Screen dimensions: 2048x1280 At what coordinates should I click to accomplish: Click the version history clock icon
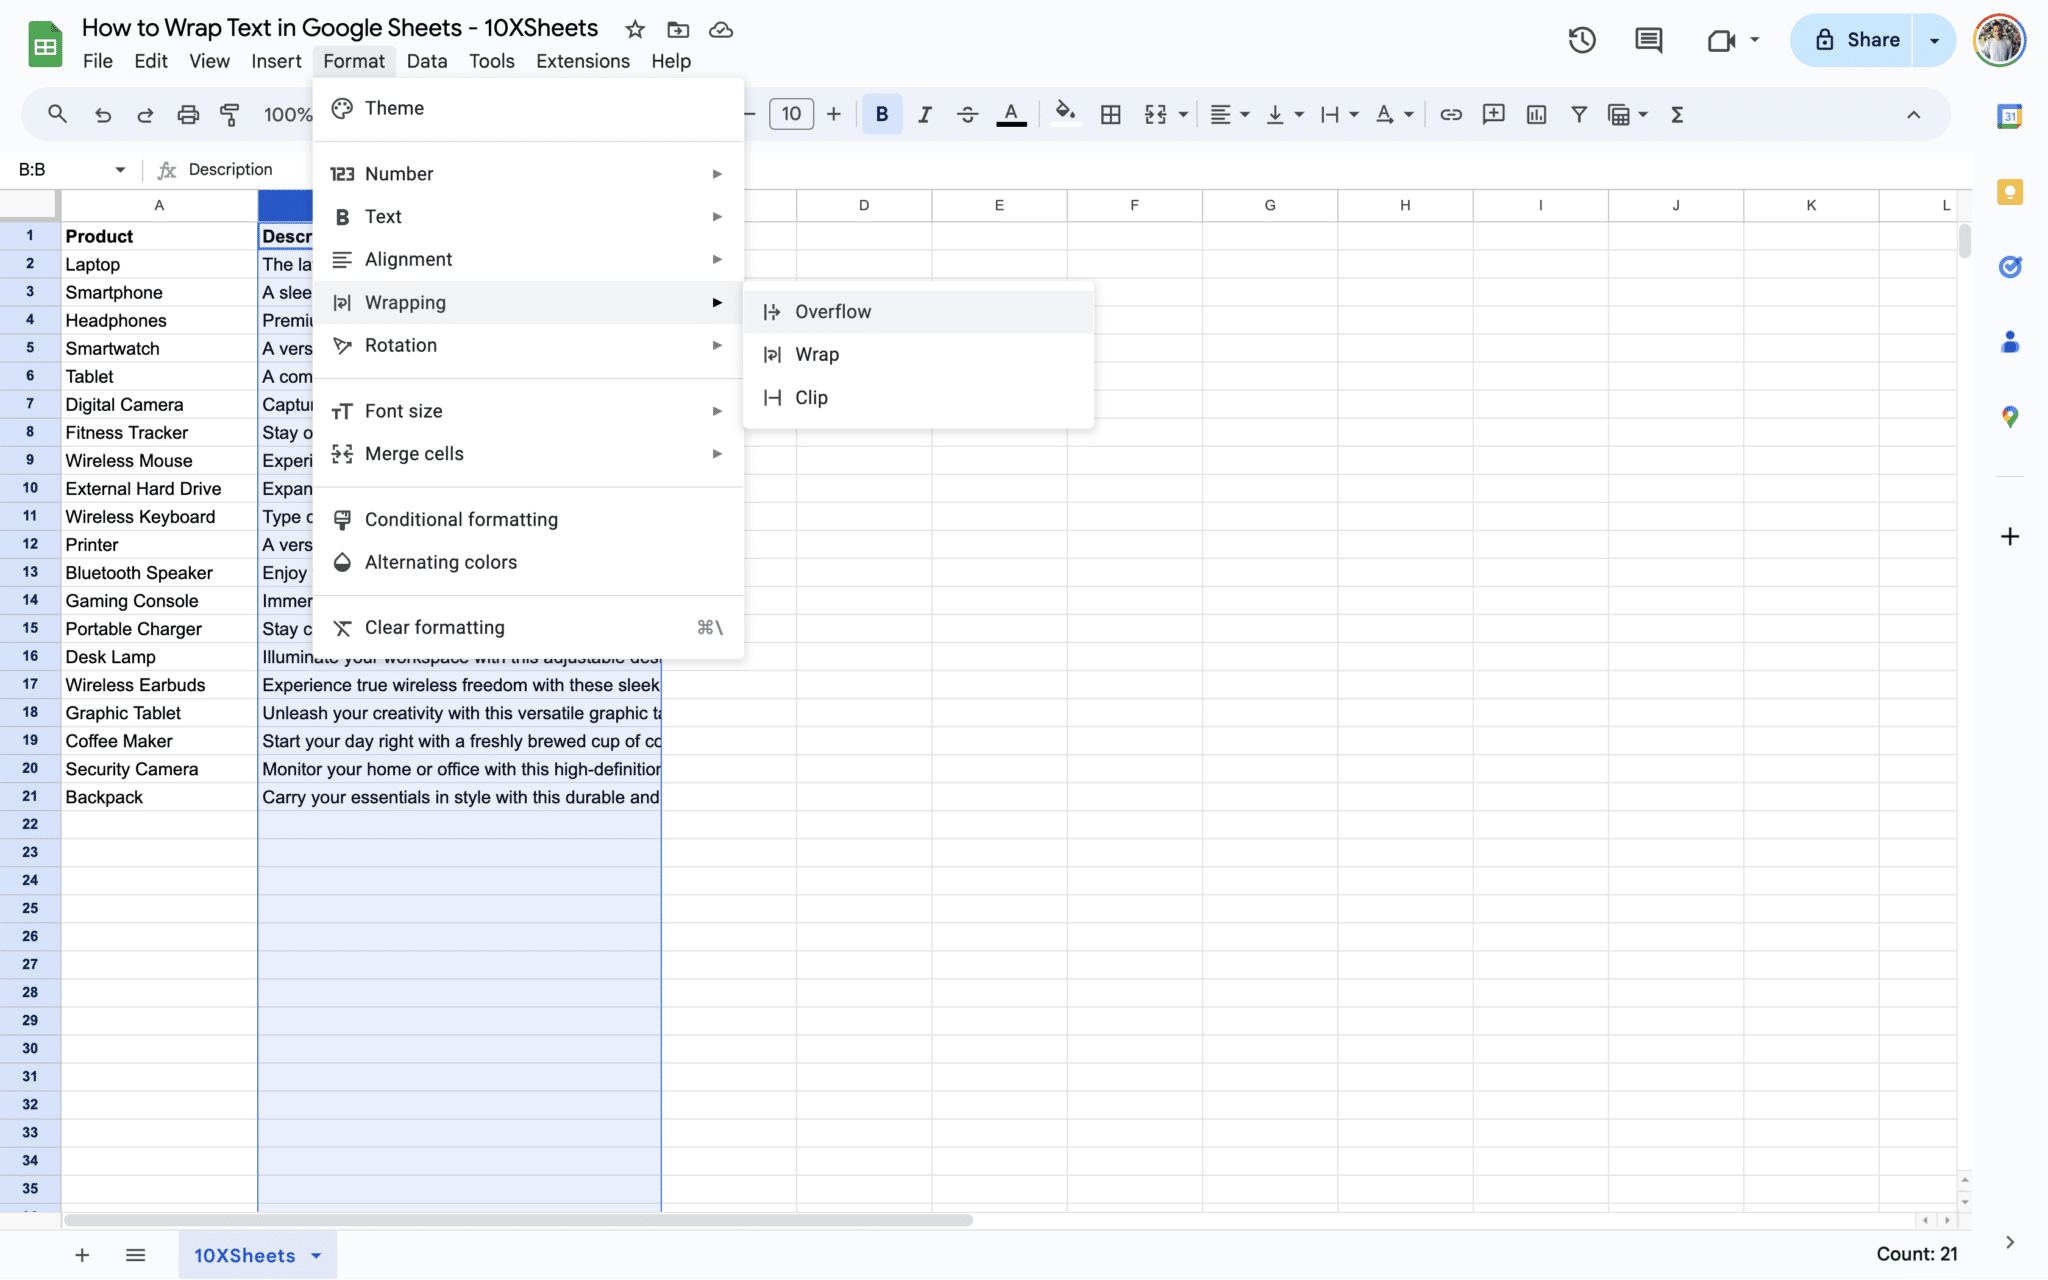tap(1581, 40)
